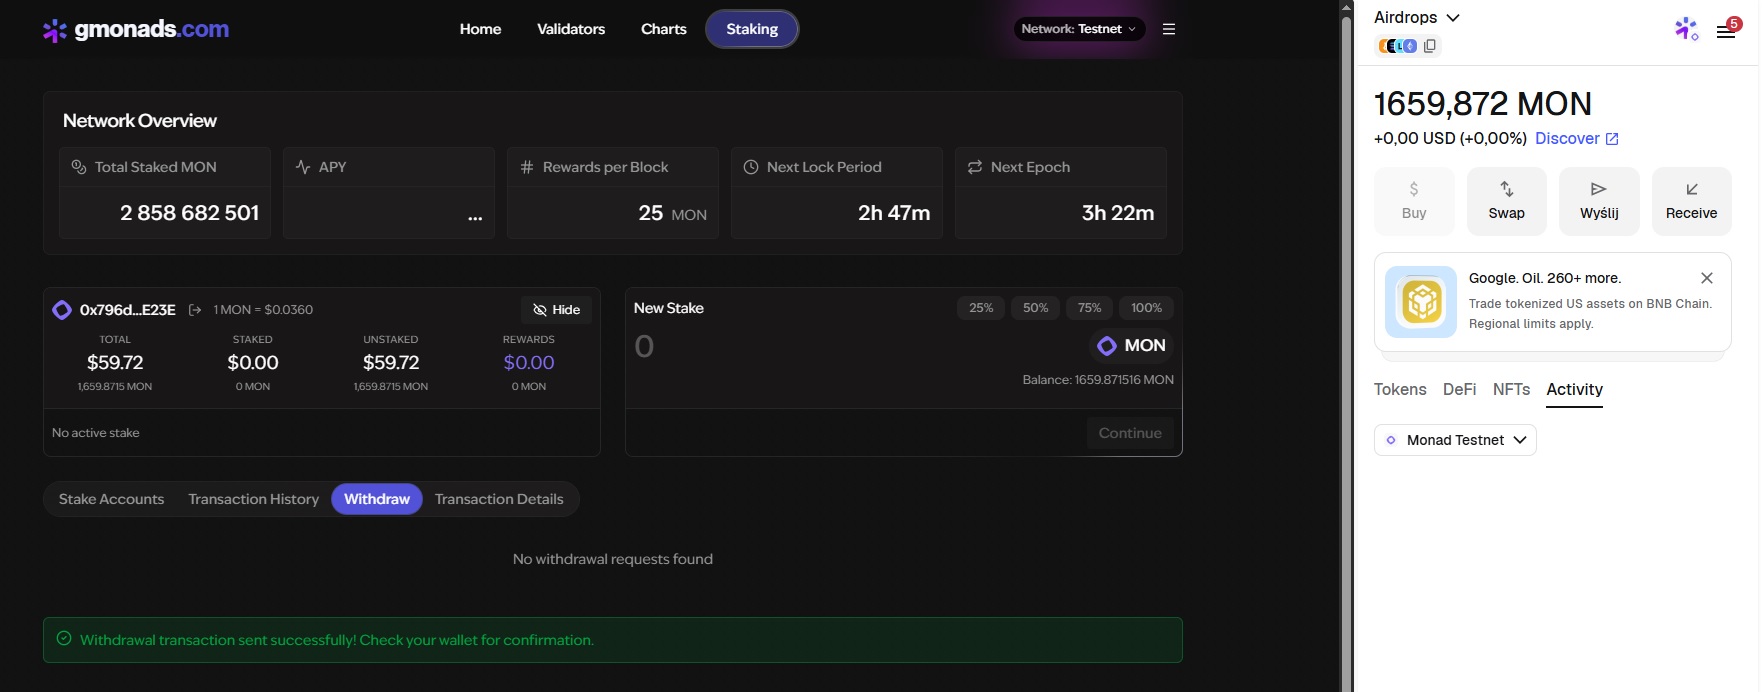Dismiss the Google. Oil. 260+ more banner
Viewport: 1762px width, 692px height.
tap(1707, 278)
